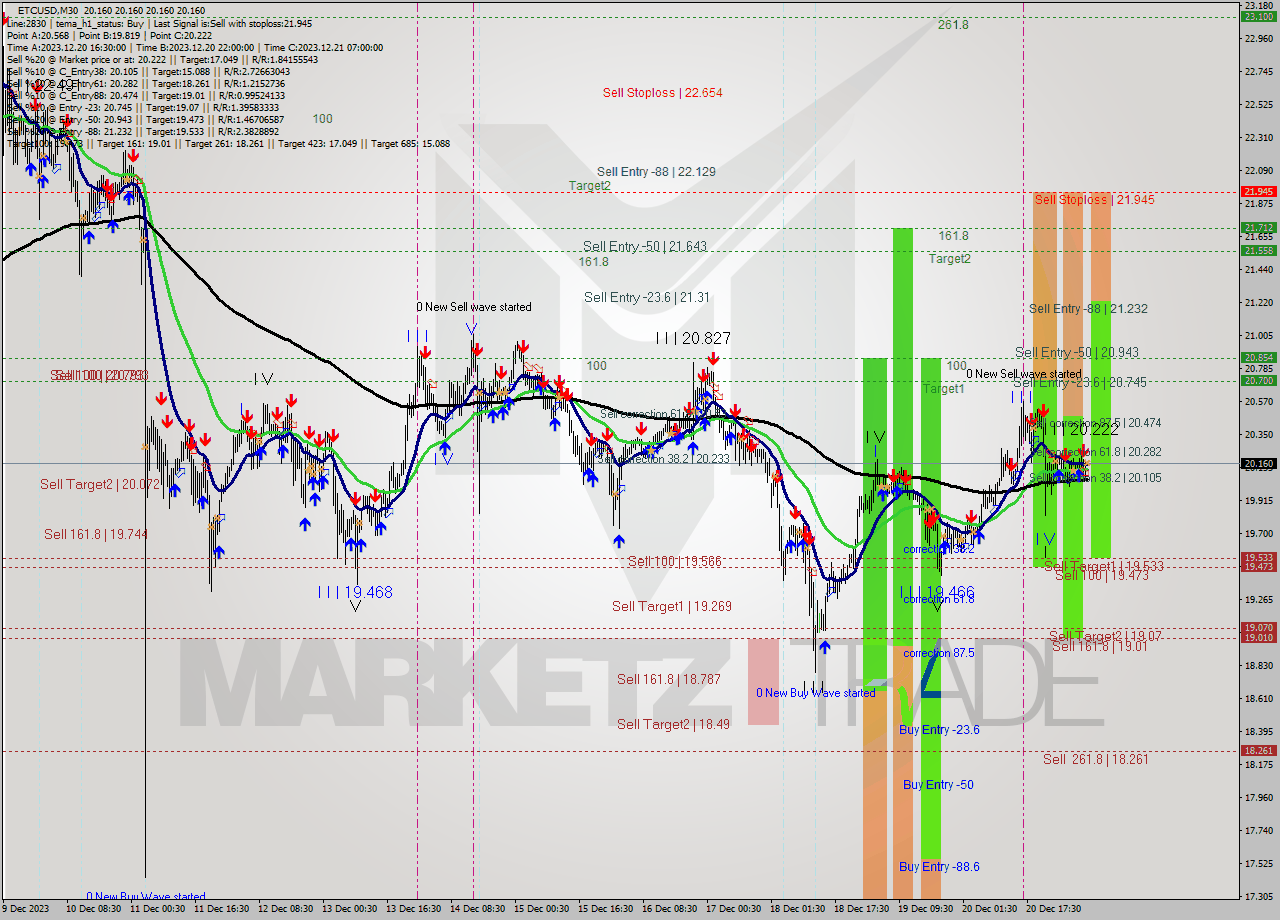Screen dimensions: 1280x920
Task: Click the 'I I I 20.827' wave label
Action: point(693,339)
